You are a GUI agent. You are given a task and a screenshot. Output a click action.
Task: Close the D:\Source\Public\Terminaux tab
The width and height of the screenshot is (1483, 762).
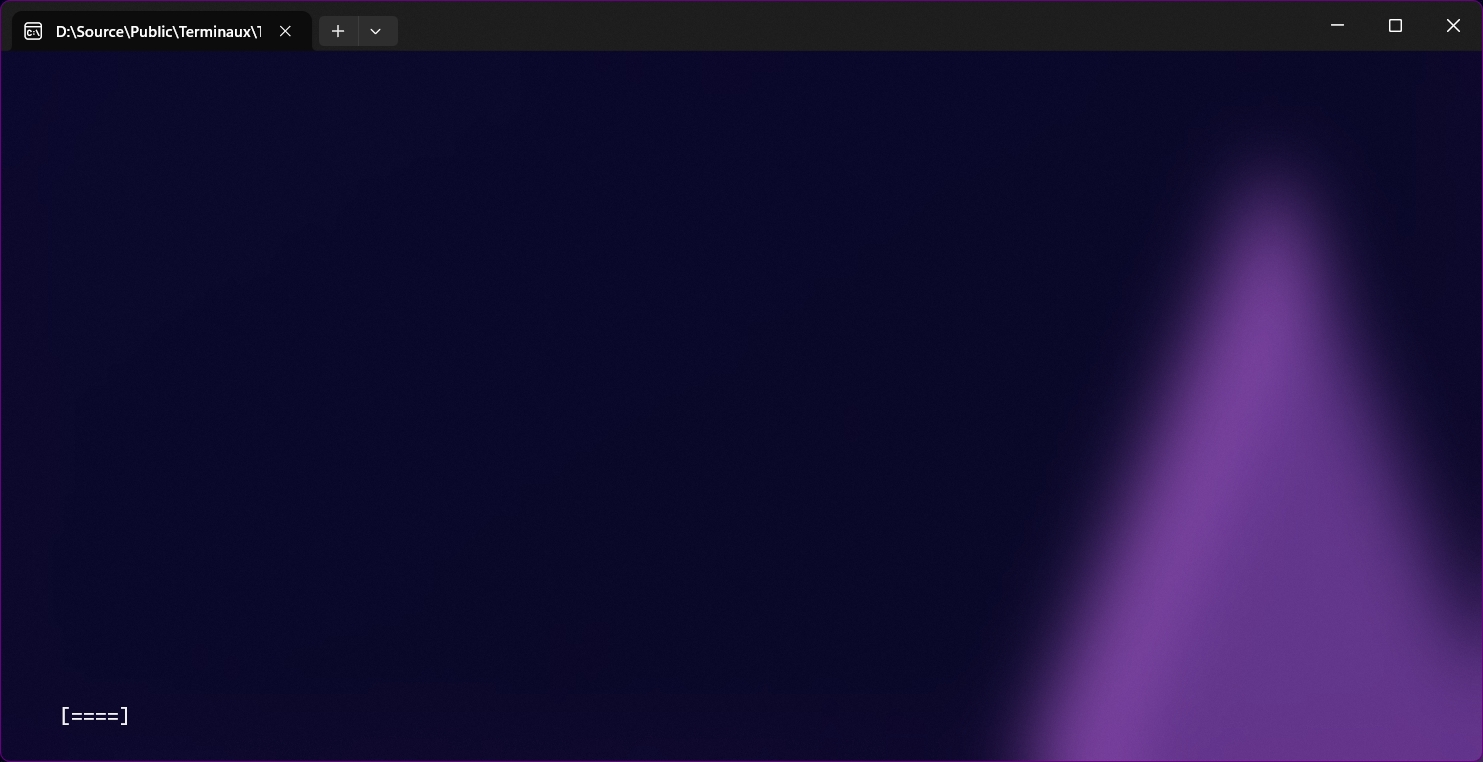[x=285, y=31]
